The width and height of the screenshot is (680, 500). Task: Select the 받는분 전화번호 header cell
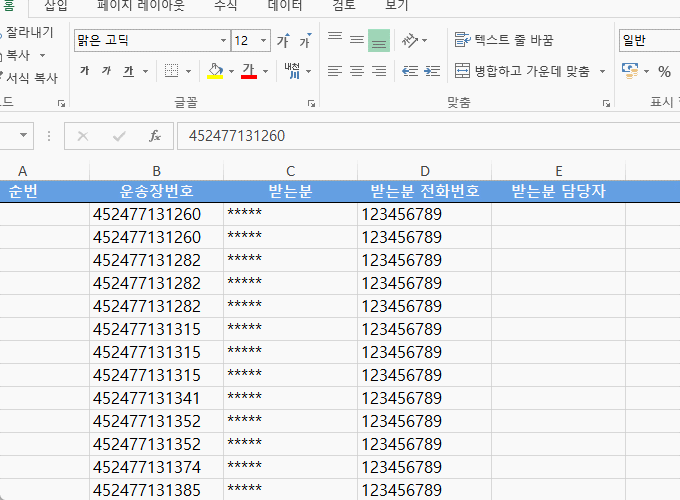tap(425, 191)
